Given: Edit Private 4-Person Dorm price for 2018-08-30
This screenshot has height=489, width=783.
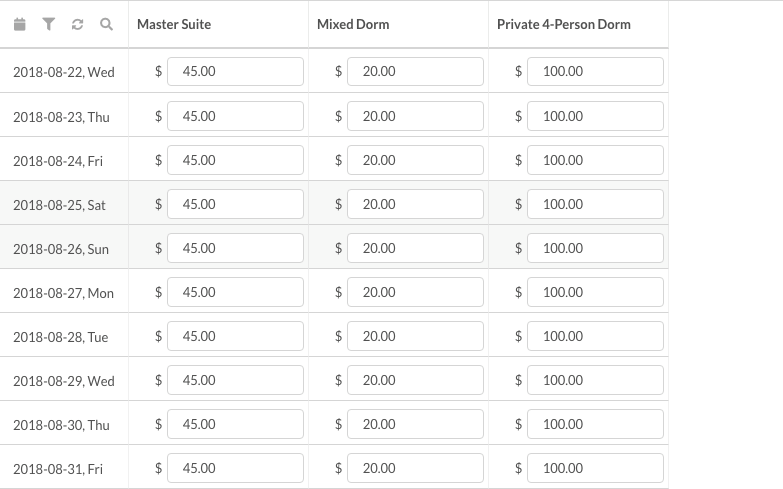Looking at the screenshot, I should pos(595,424).
